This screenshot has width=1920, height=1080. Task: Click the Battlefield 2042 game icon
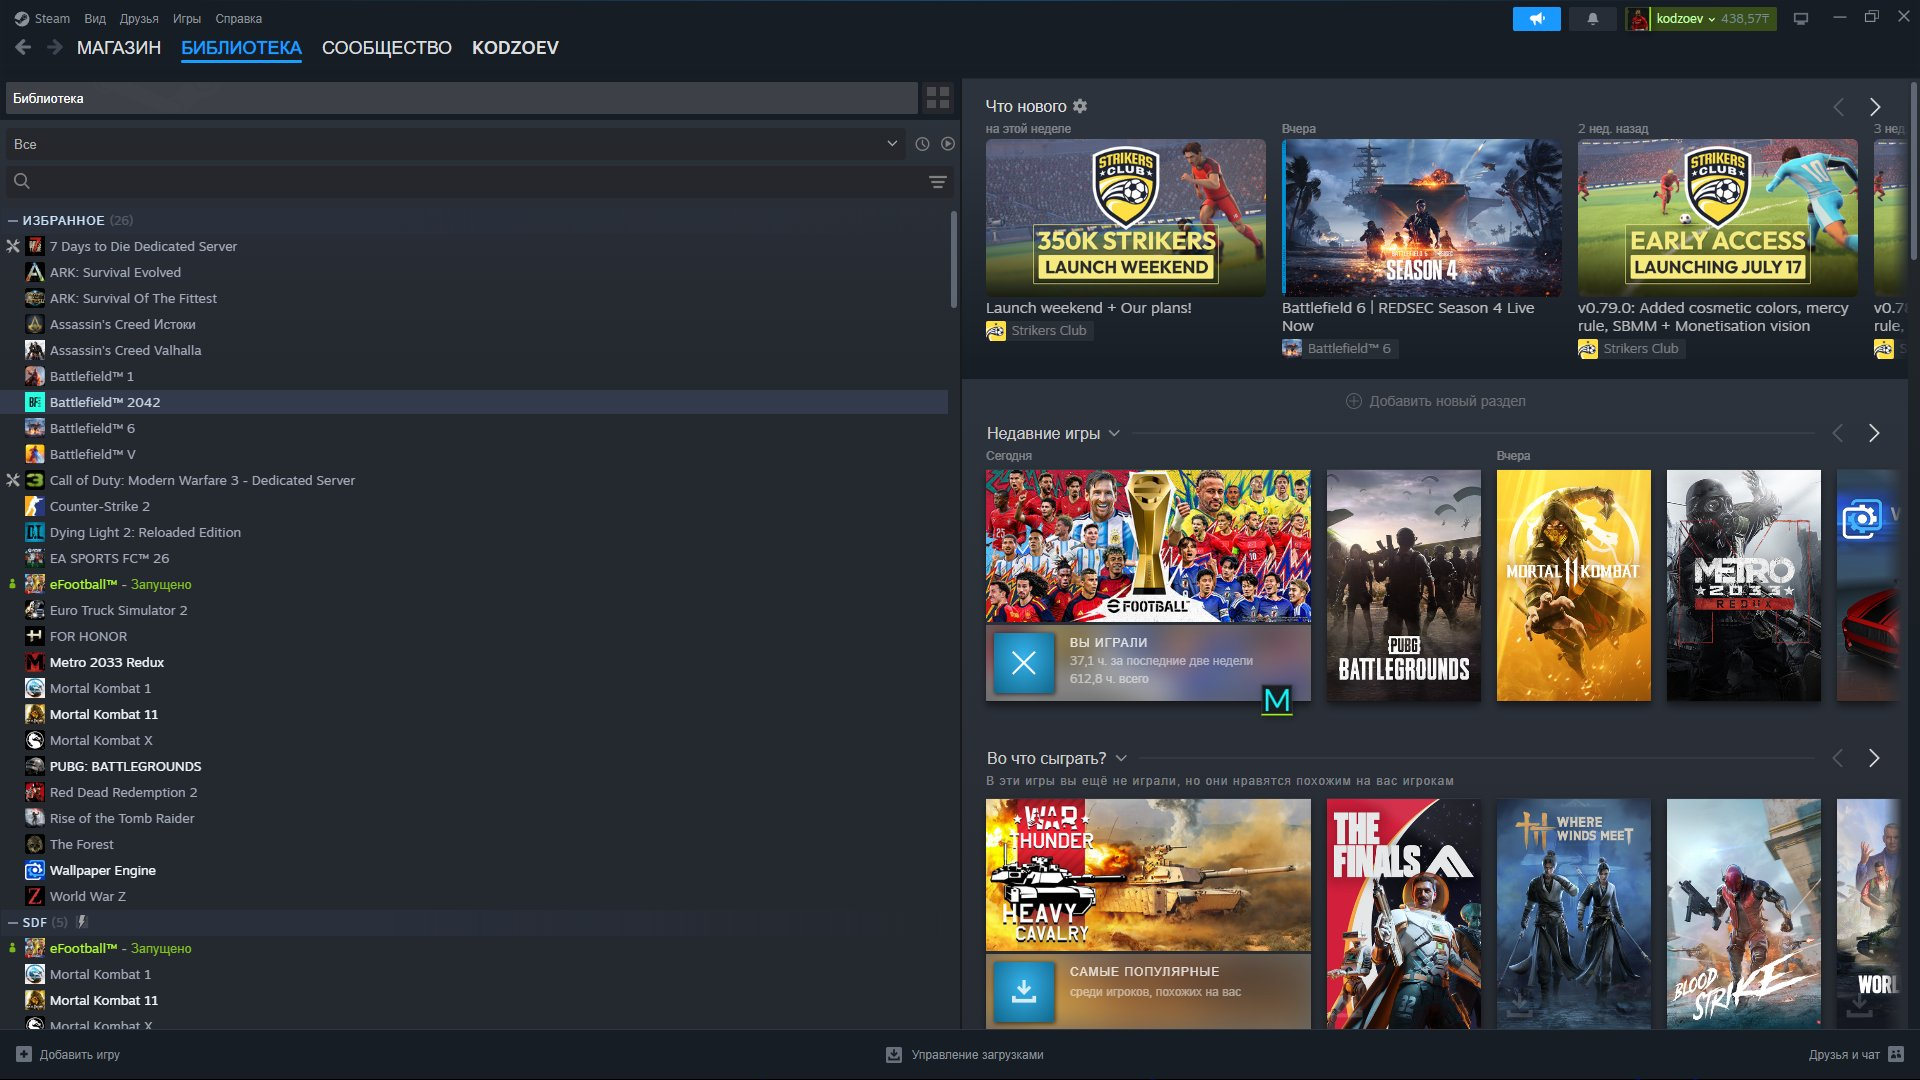coord(35,402)
